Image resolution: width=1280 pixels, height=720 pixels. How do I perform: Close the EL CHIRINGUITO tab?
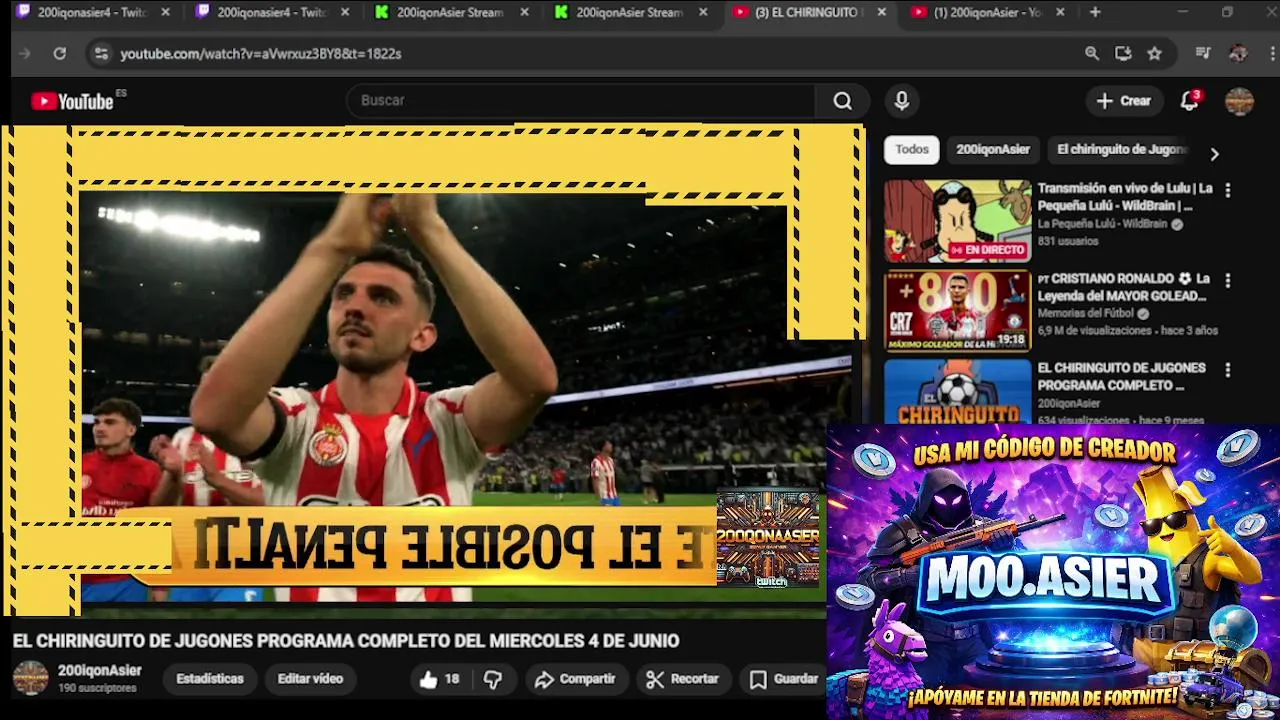coord(881,12)
